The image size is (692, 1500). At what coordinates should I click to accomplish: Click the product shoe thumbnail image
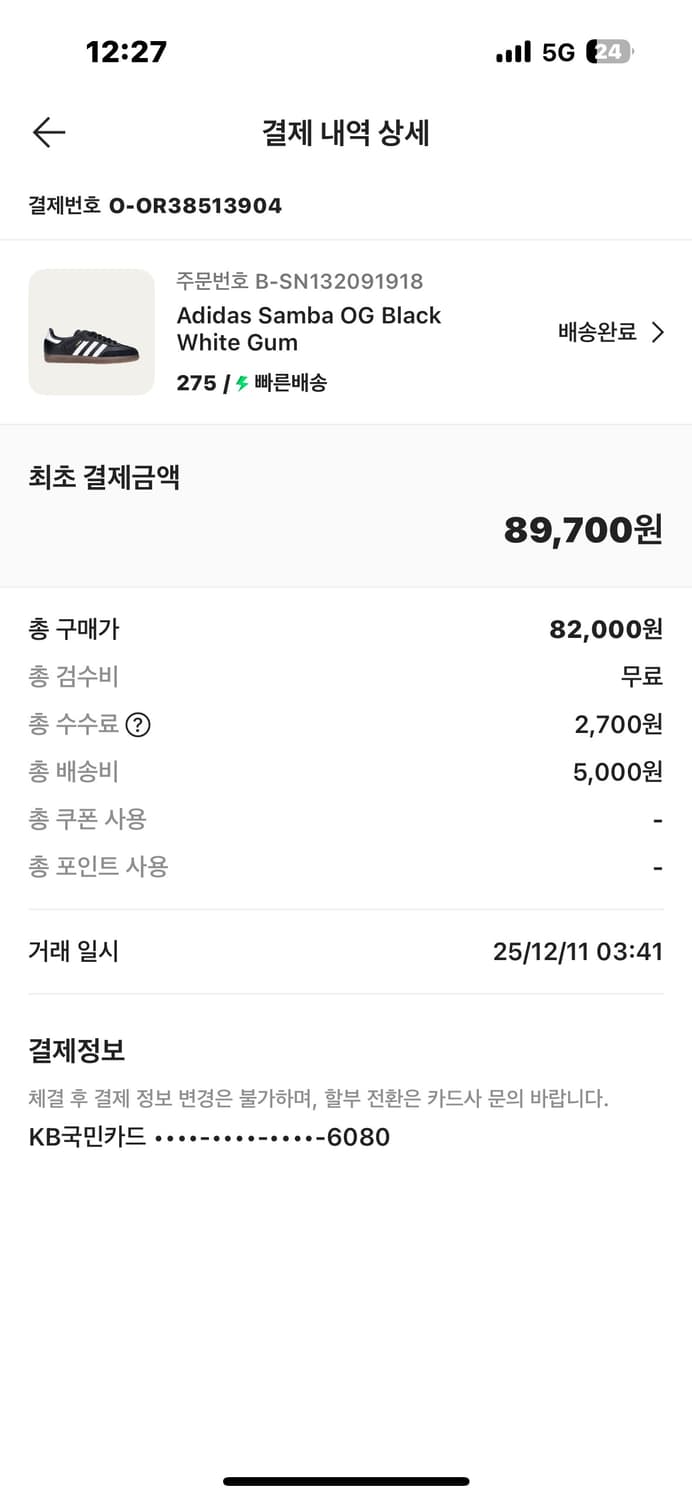pos(91,331)
